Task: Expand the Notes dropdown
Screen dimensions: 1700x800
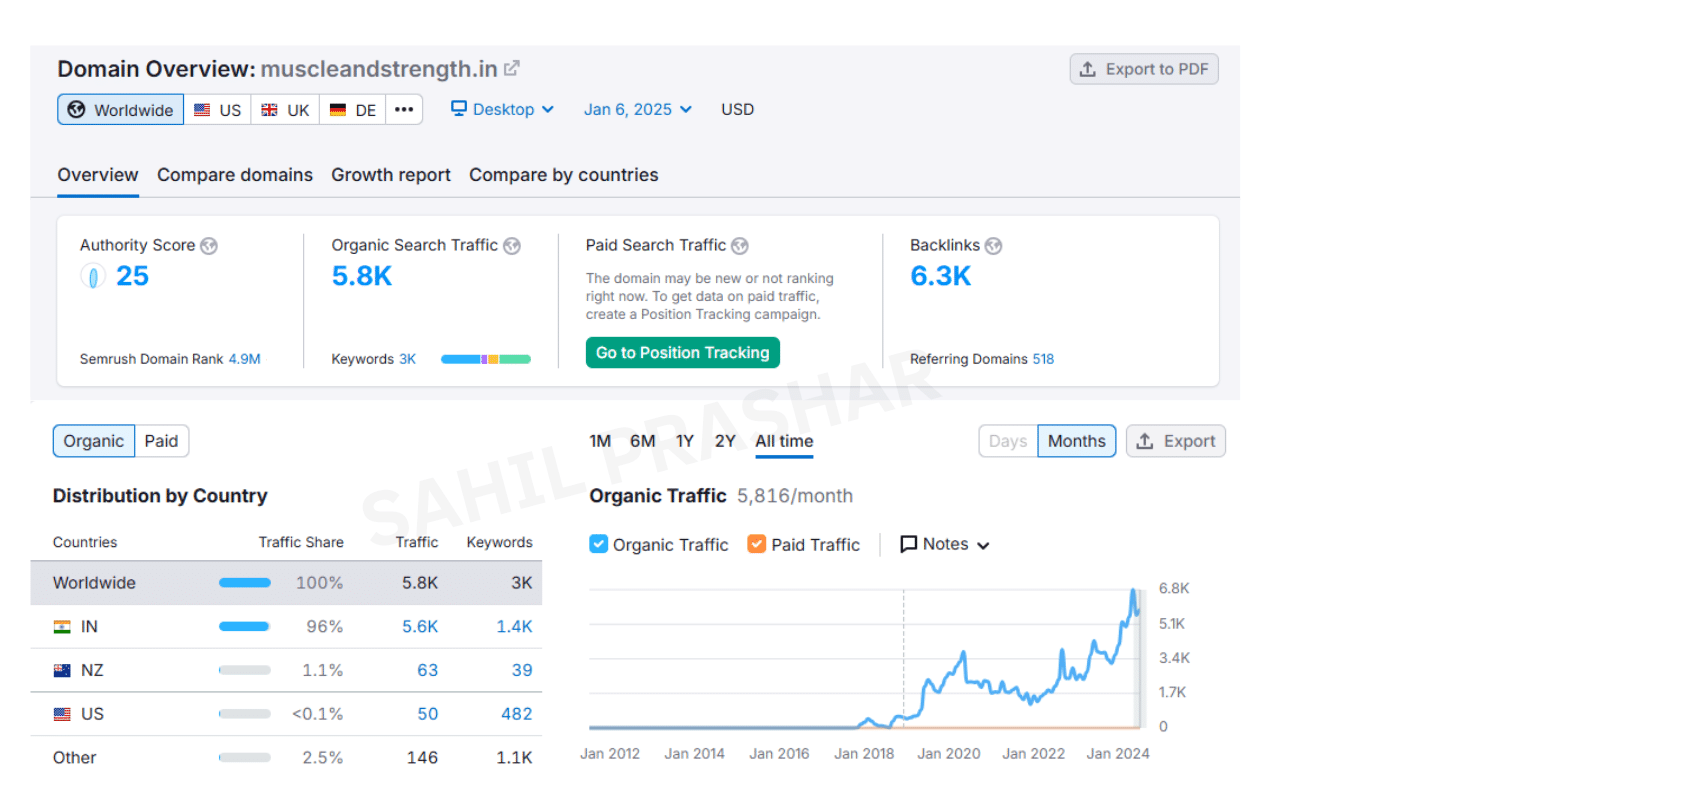Action: pyautogui.click(x=945, y=544)
